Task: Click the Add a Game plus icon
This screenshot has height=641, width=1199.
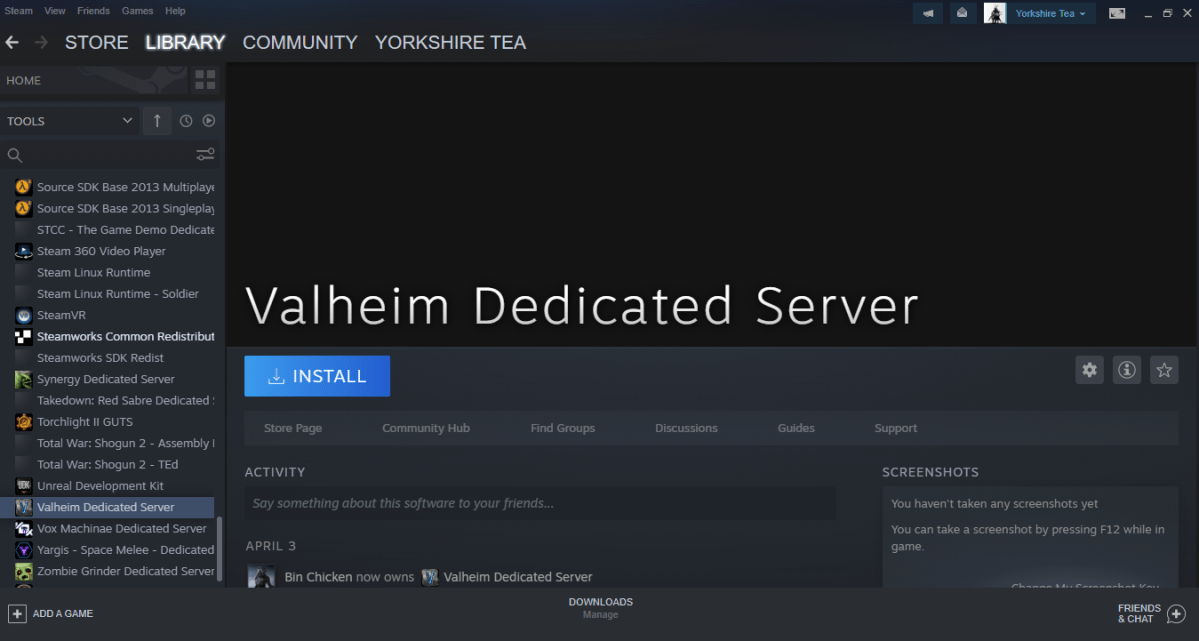Action: click(x=17, y=613)
